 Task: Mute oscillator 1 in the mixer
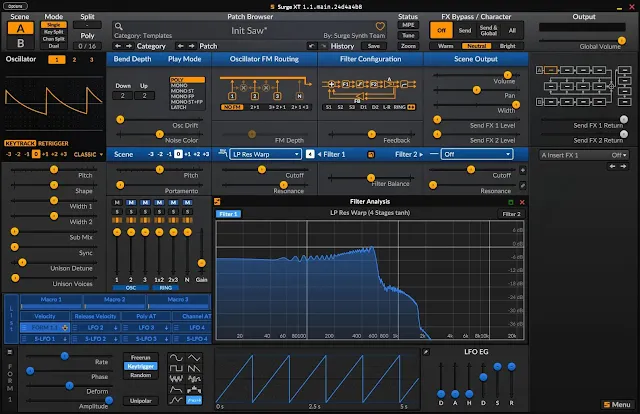[117, 203]
